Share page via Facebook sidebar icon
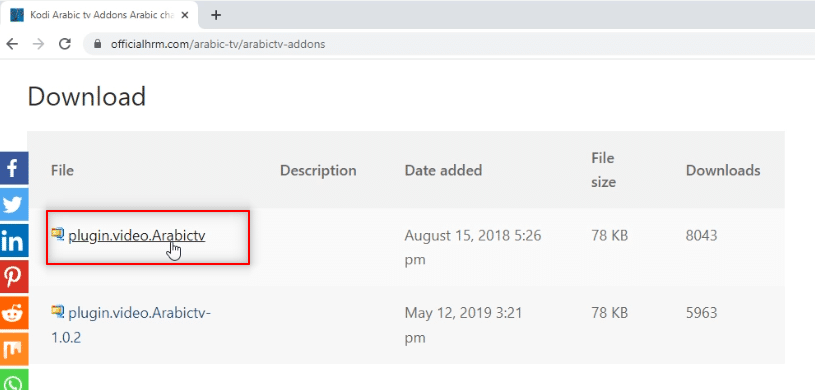Image resolution: width=815 pixels, height=390 pixels. click(14, 169)
